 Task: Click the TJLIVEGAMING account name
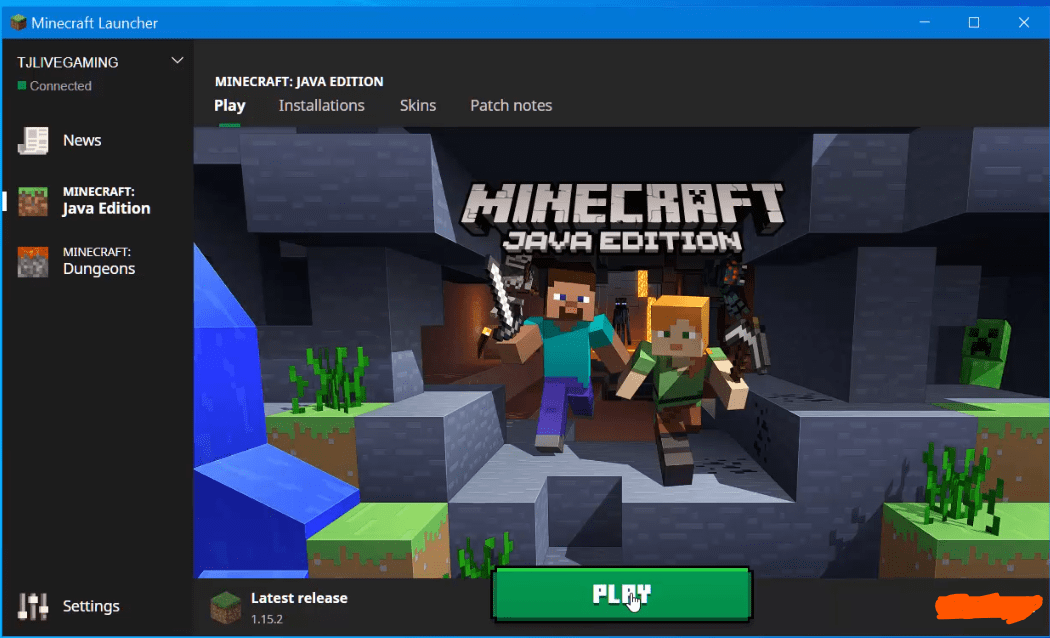click(68, 62)
